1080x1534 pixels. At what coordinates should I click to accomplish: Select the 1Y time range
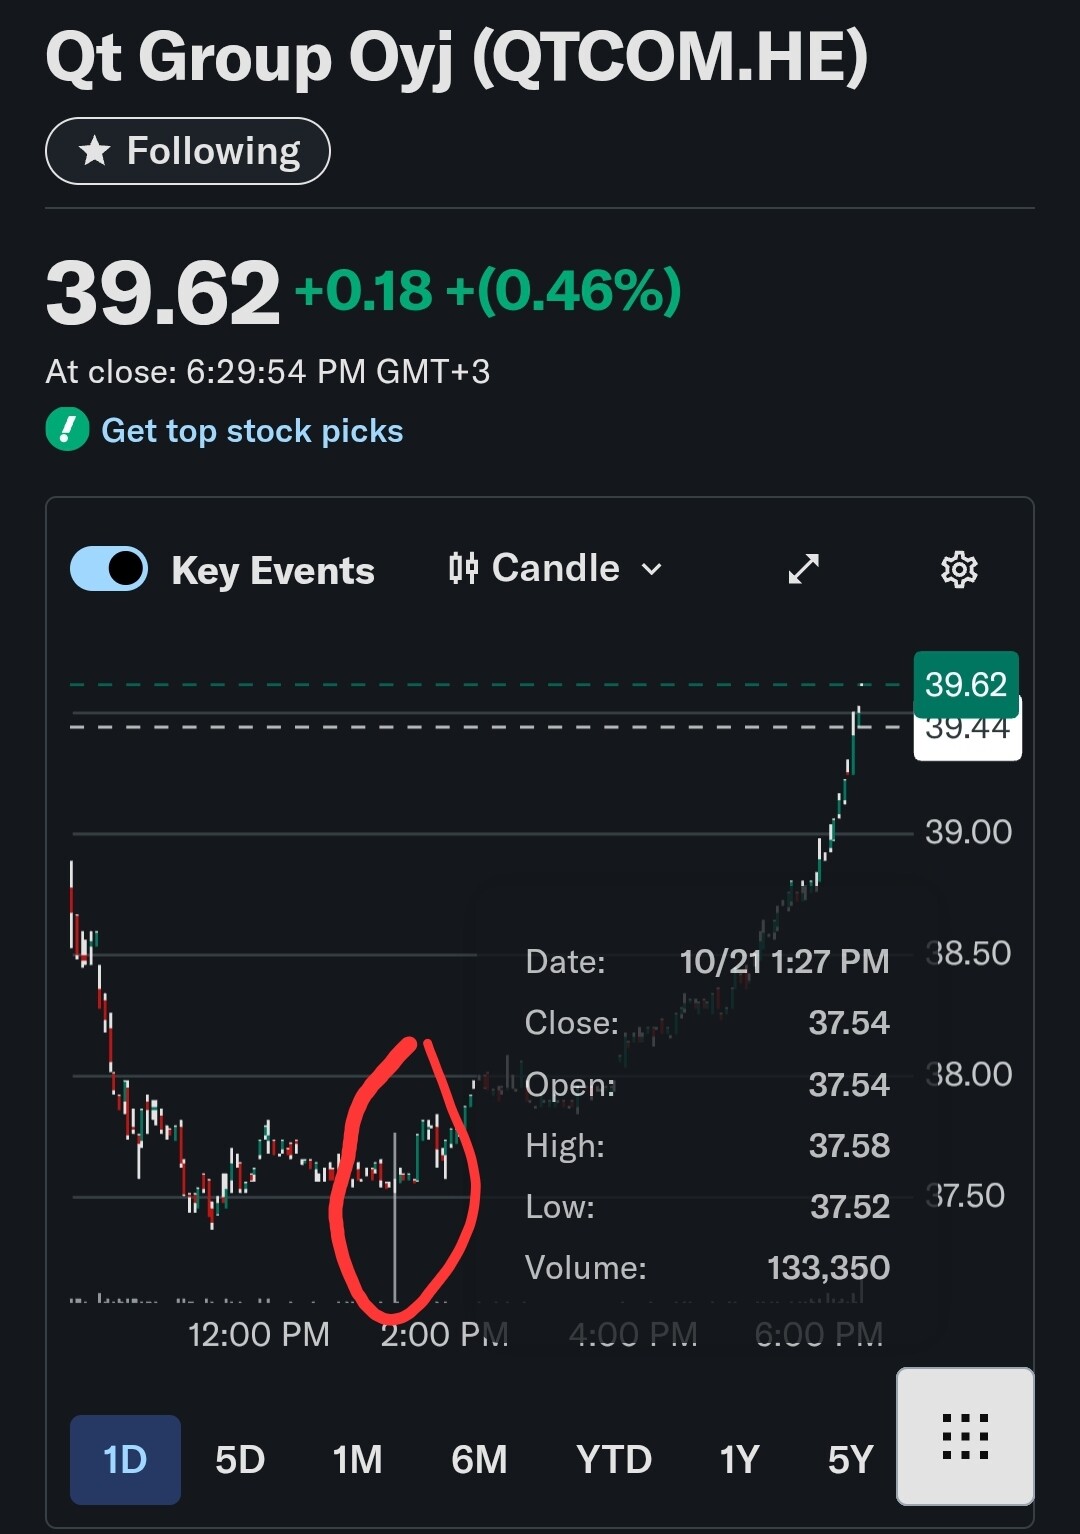coord(740,1460)
